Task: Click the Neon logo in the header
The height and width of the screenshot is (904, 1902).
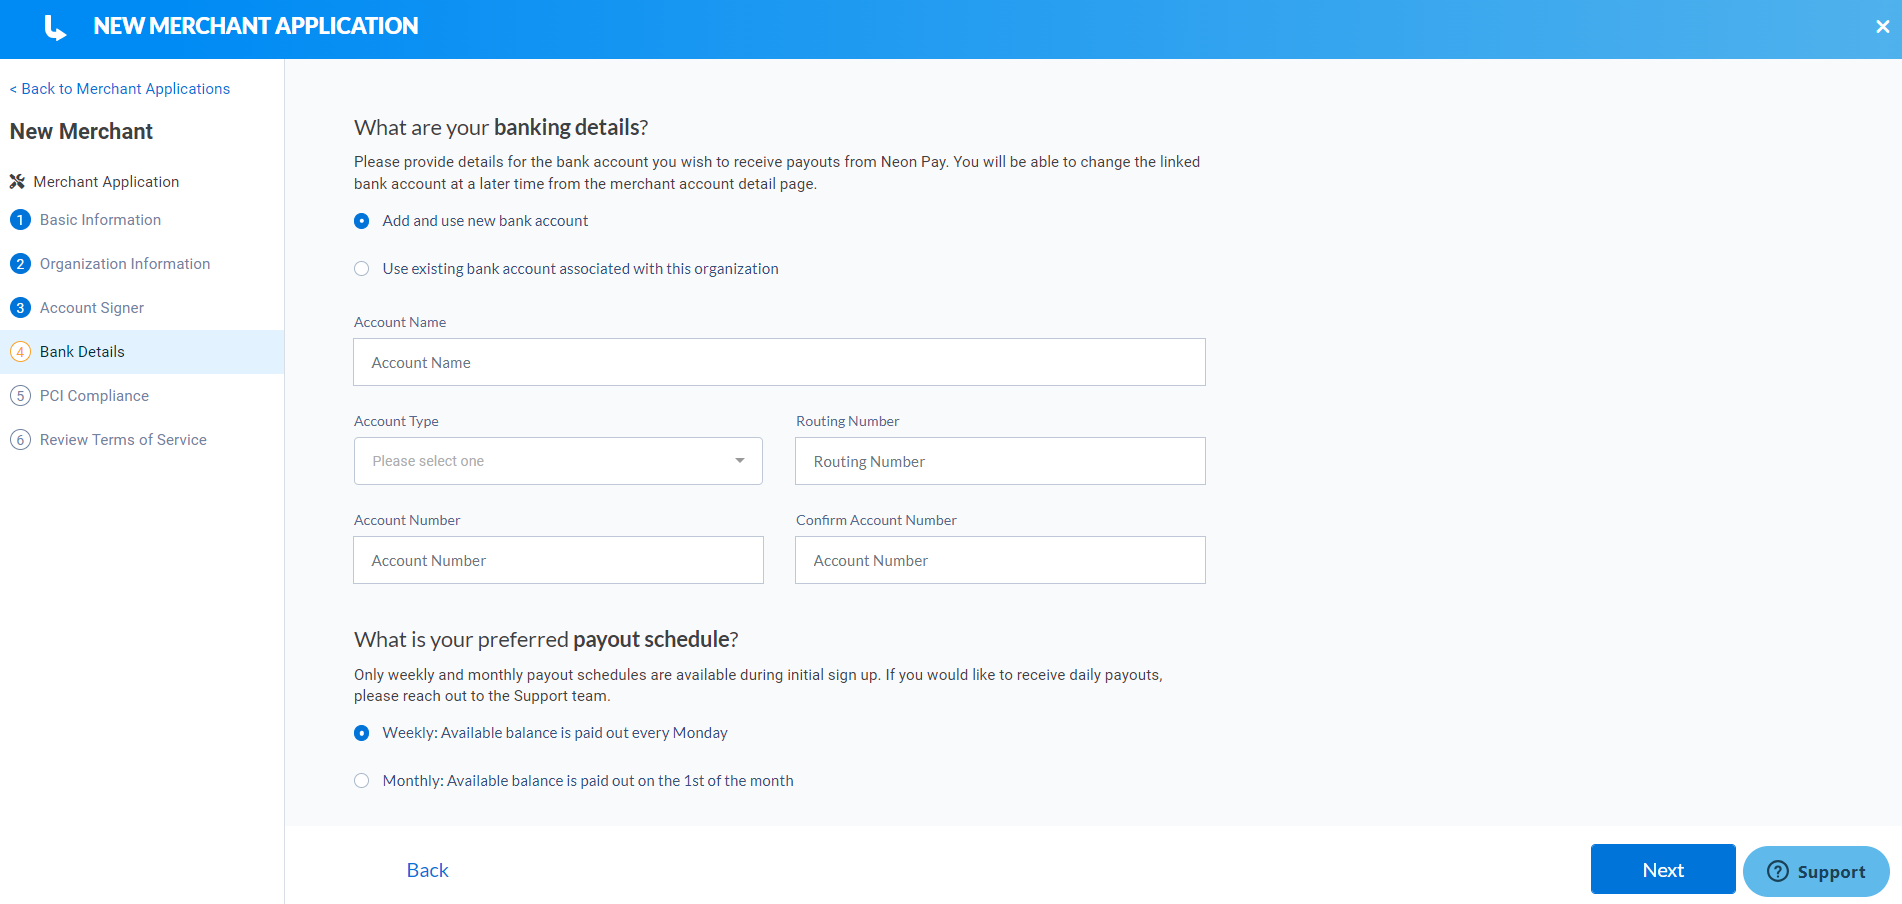Action: pyautogui.click(x=53, y=27)
